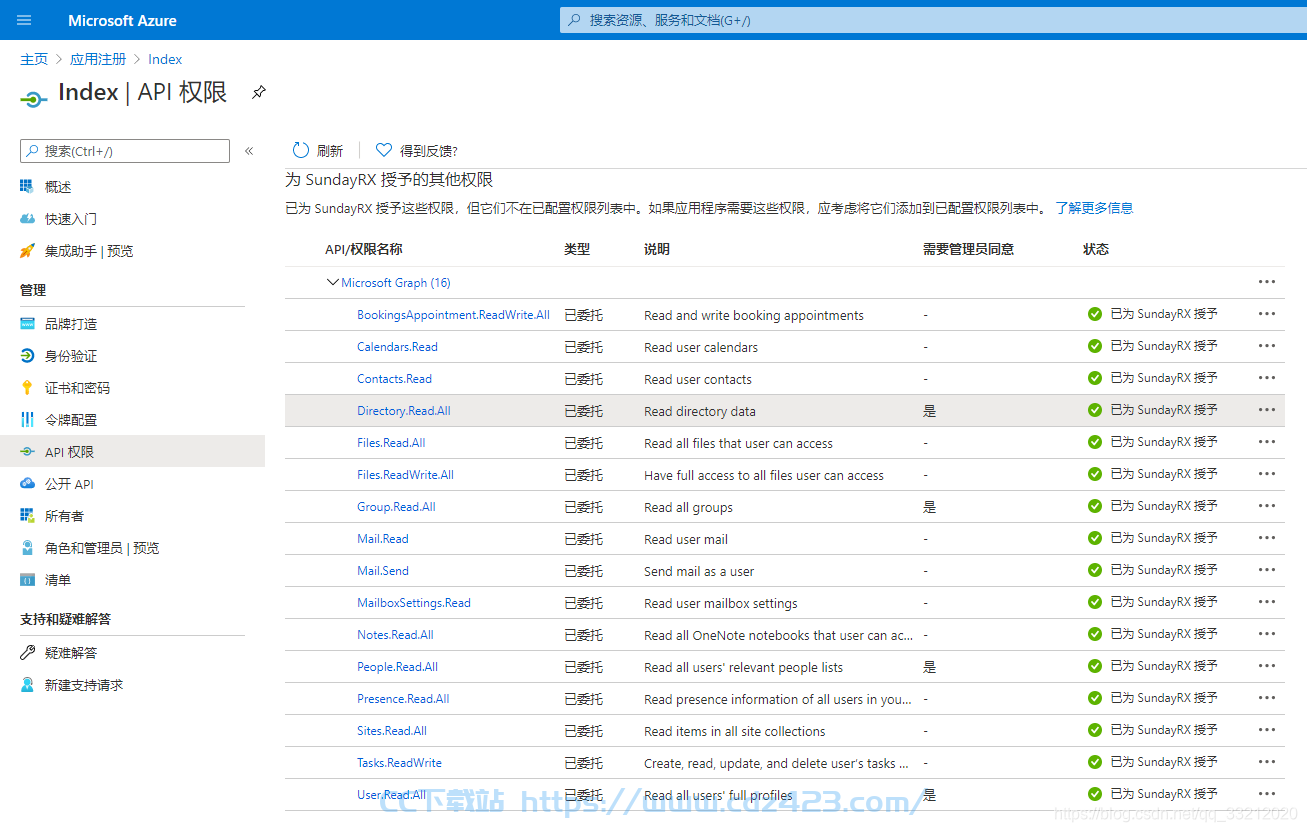The height and width of the screenshot is (832, 1307).
Task: Open ellipsis menu for Calendars.Read row
Action: pos(1267,346)
